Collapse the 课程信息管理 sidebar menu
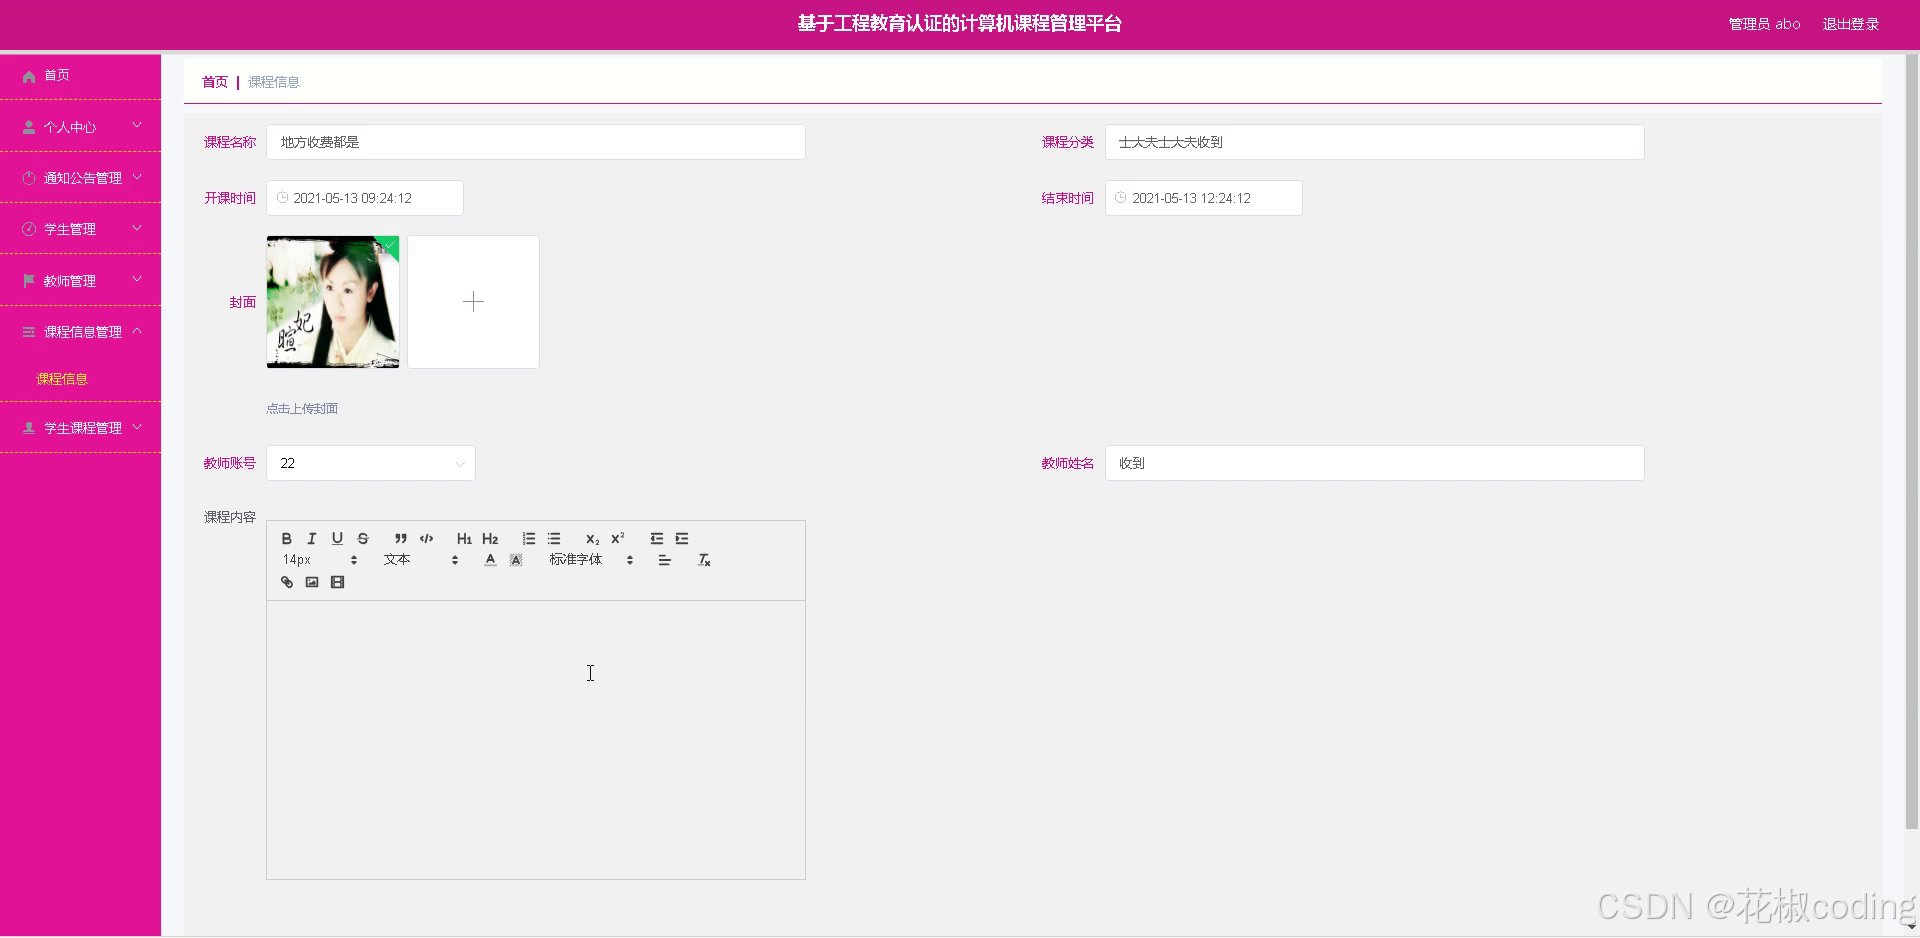The image size is (1920, 938). [80, 332]
